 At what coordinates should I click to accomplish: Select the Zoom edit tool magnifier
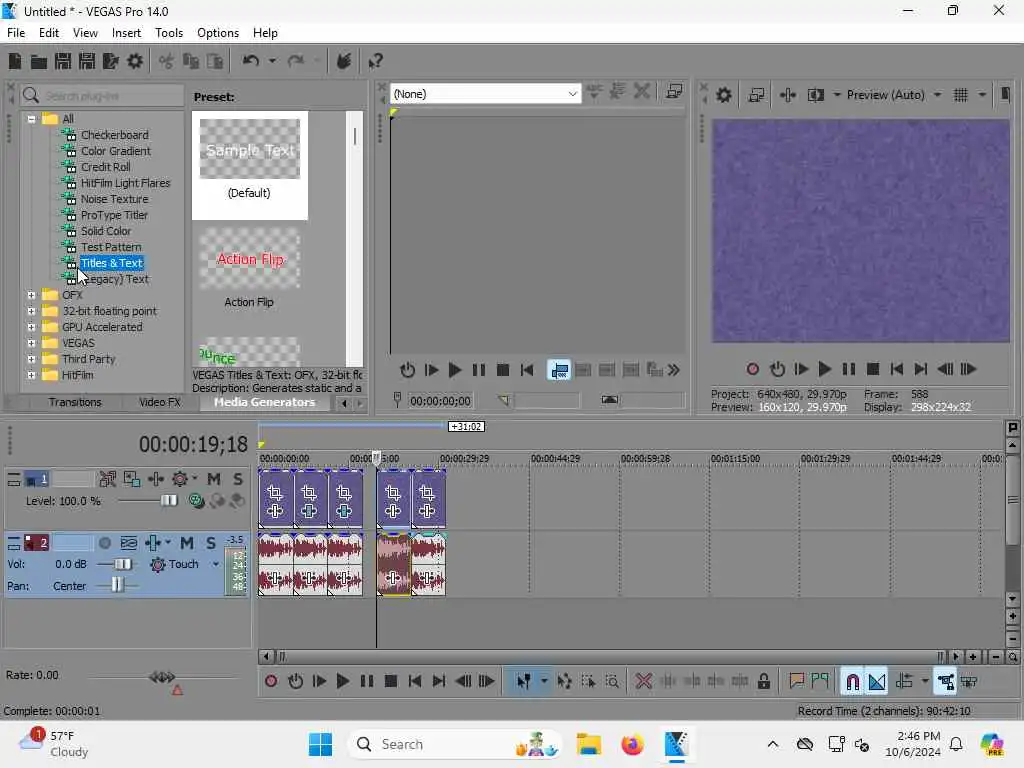pyautogui.click(x=612, y=682)
